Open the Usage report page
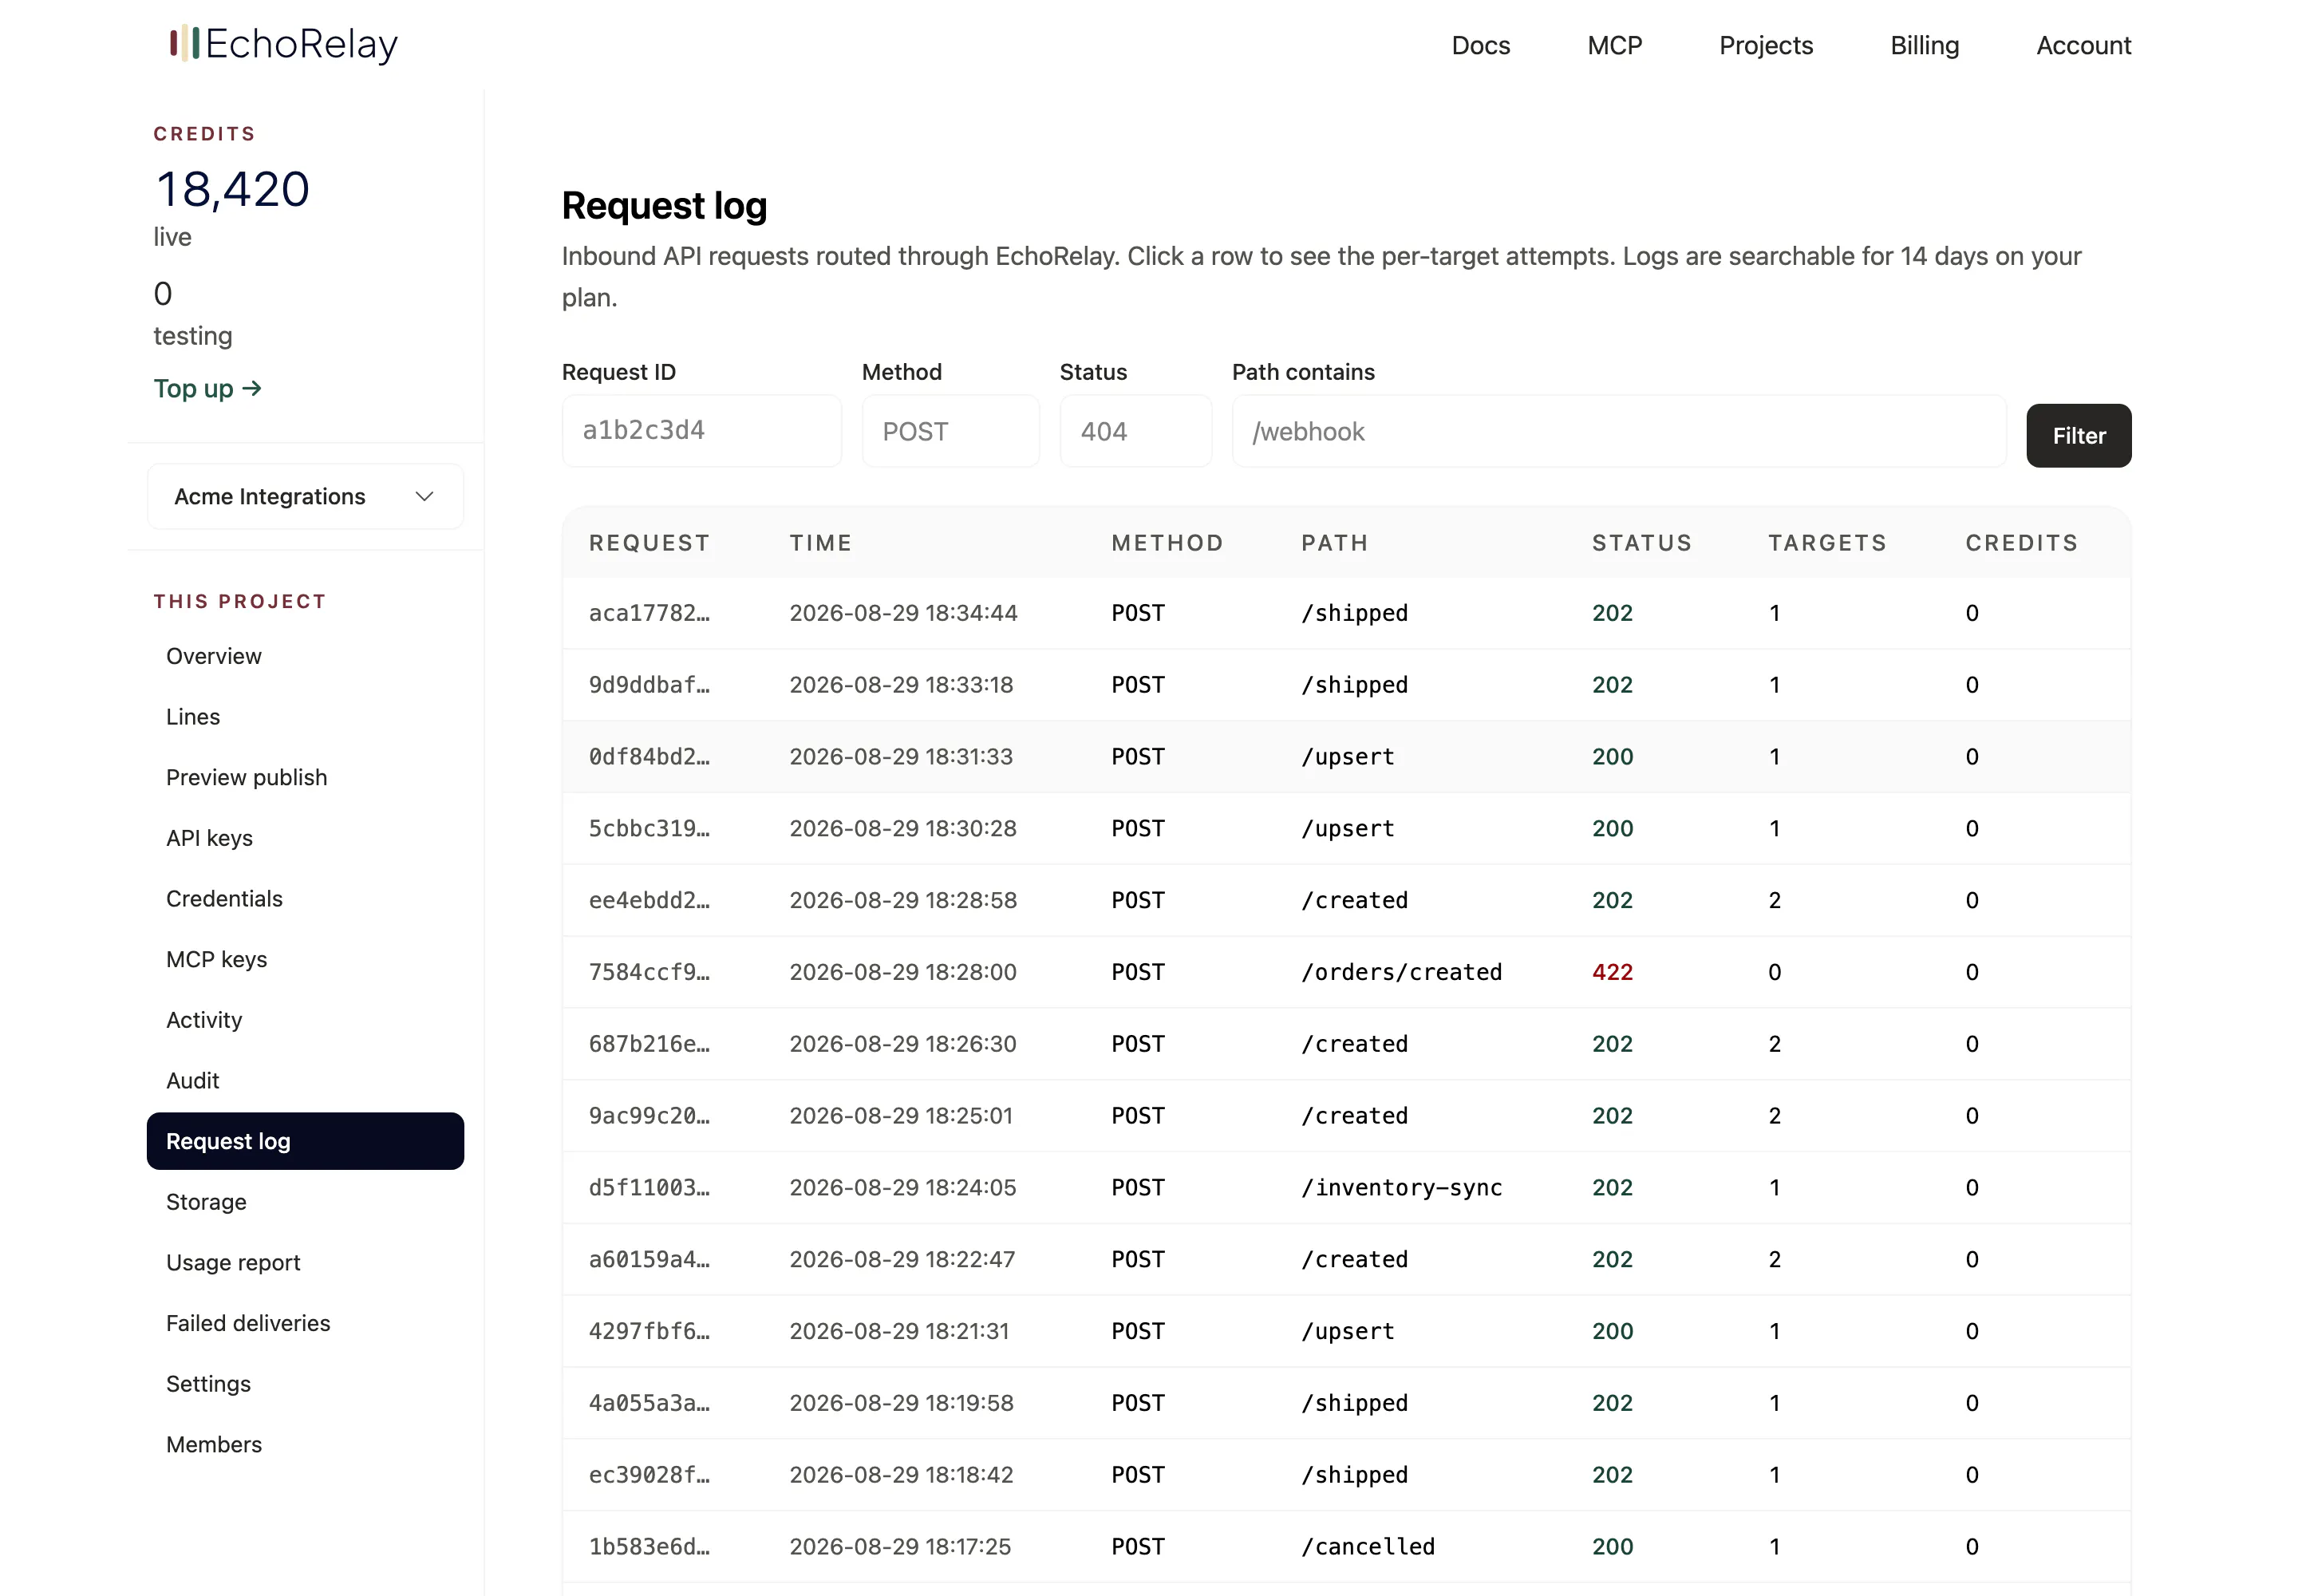The height and width of the screenshot is (1596, 2298). pyautogui.click(x=305, y=1263)
